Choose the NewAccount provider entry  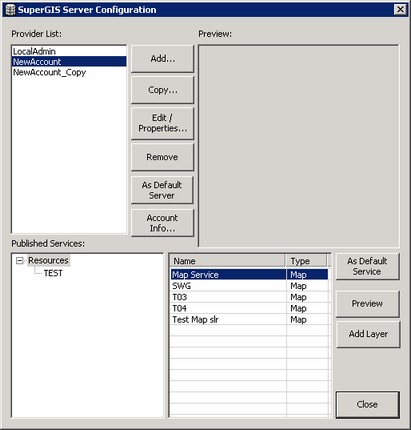[69, 62]
